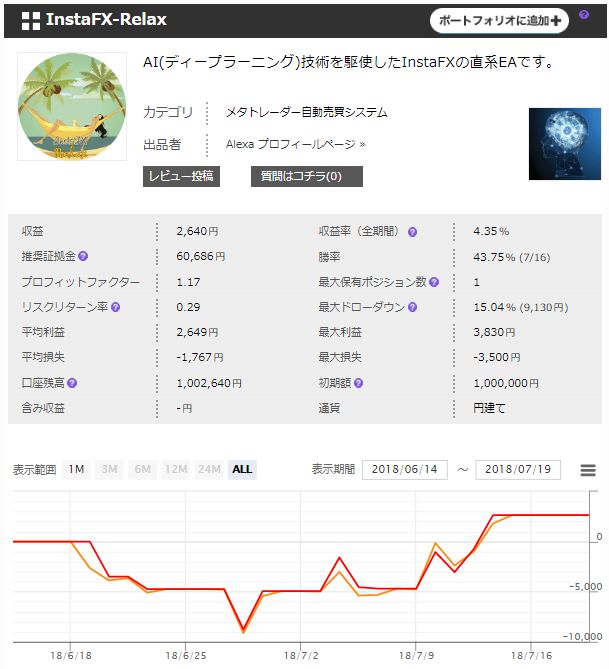The image size is (609, 669).
Task: Select the 6M display range
Action: [x=143, y=469]
